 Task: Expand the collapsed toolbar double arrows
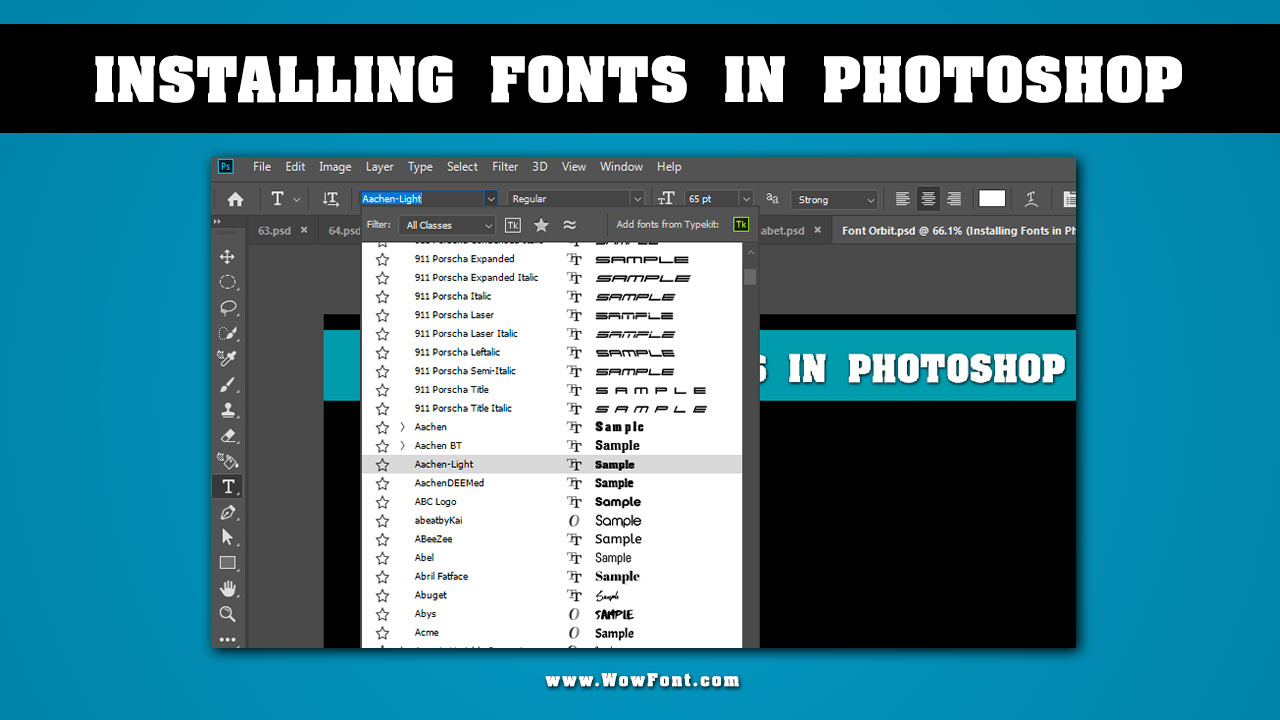point(217,222)
